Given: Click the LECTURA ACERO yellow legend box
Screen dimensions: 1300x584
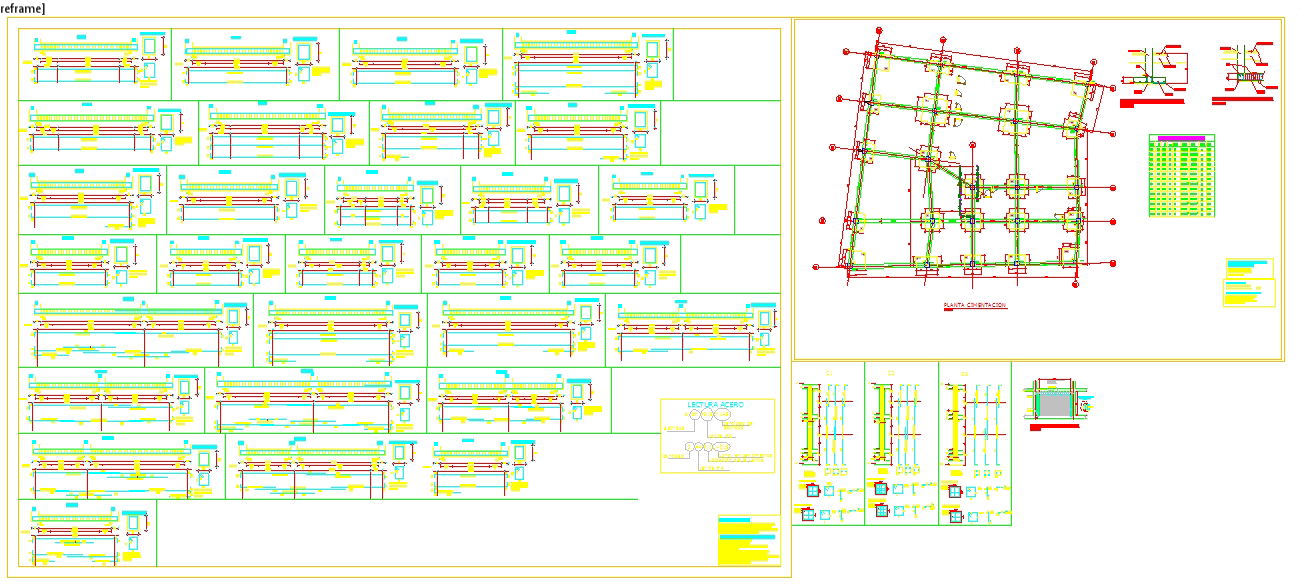Looking at the screenshot, I should click(717, 436).
